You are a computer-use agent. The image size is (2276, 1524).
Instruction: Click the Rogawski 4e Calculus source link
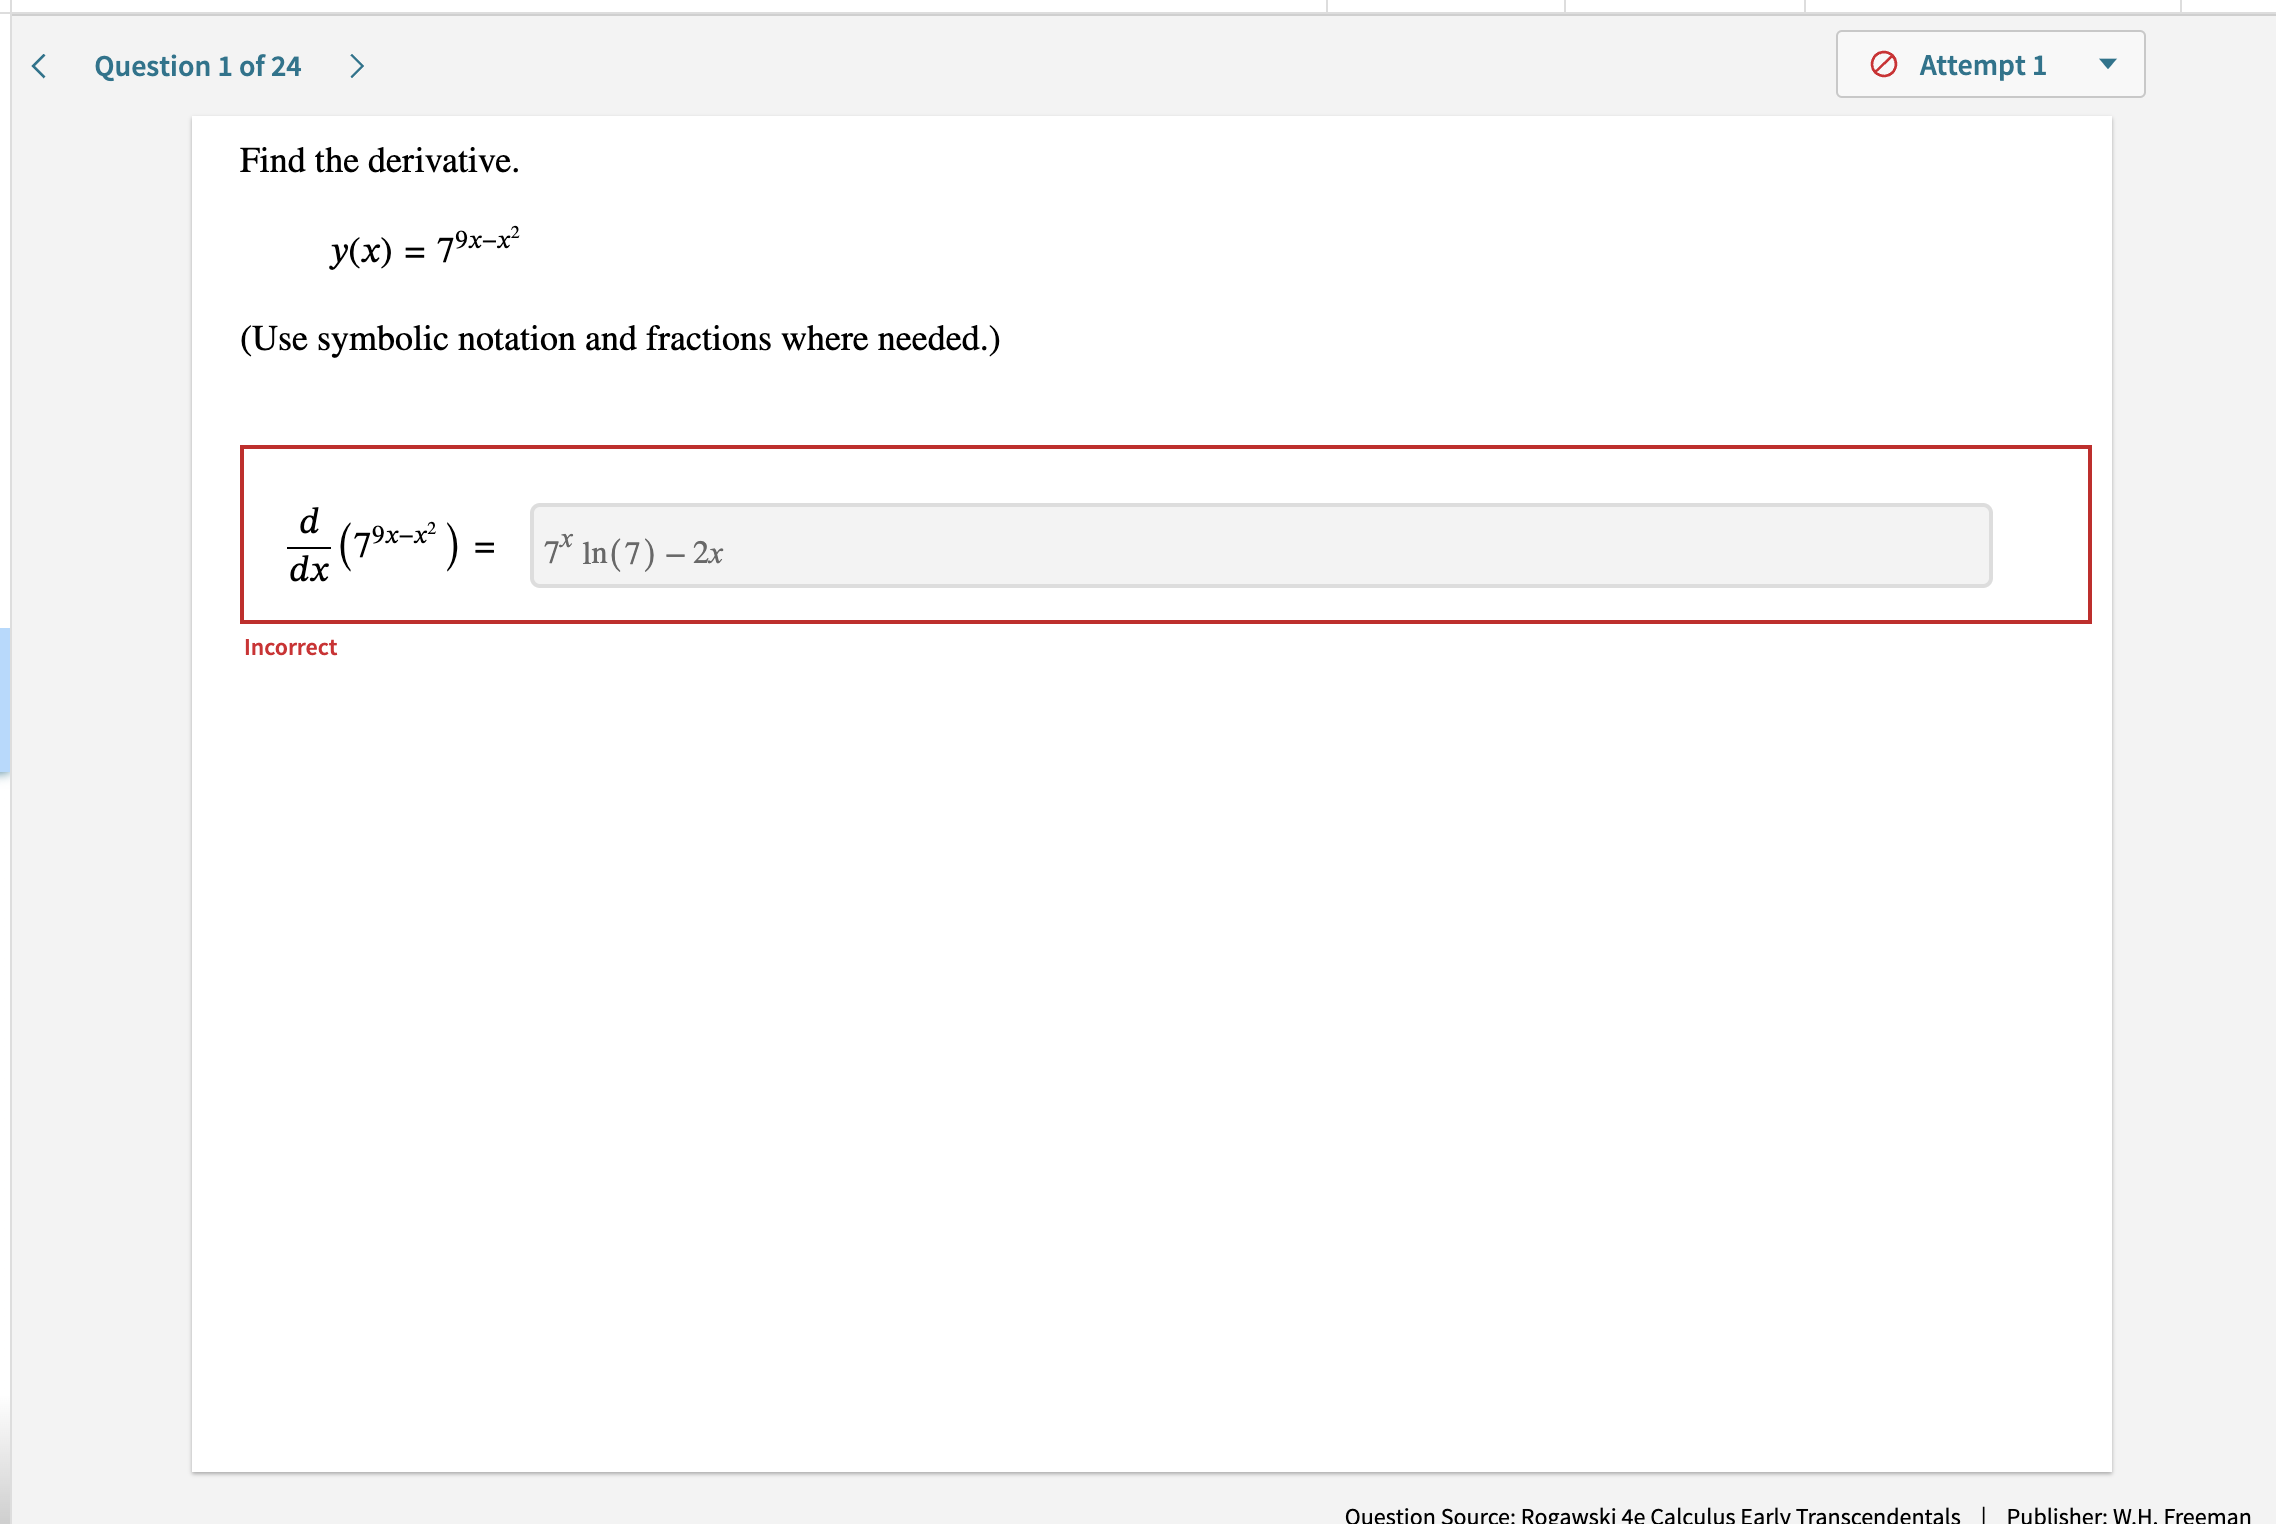point(1650,1513)
